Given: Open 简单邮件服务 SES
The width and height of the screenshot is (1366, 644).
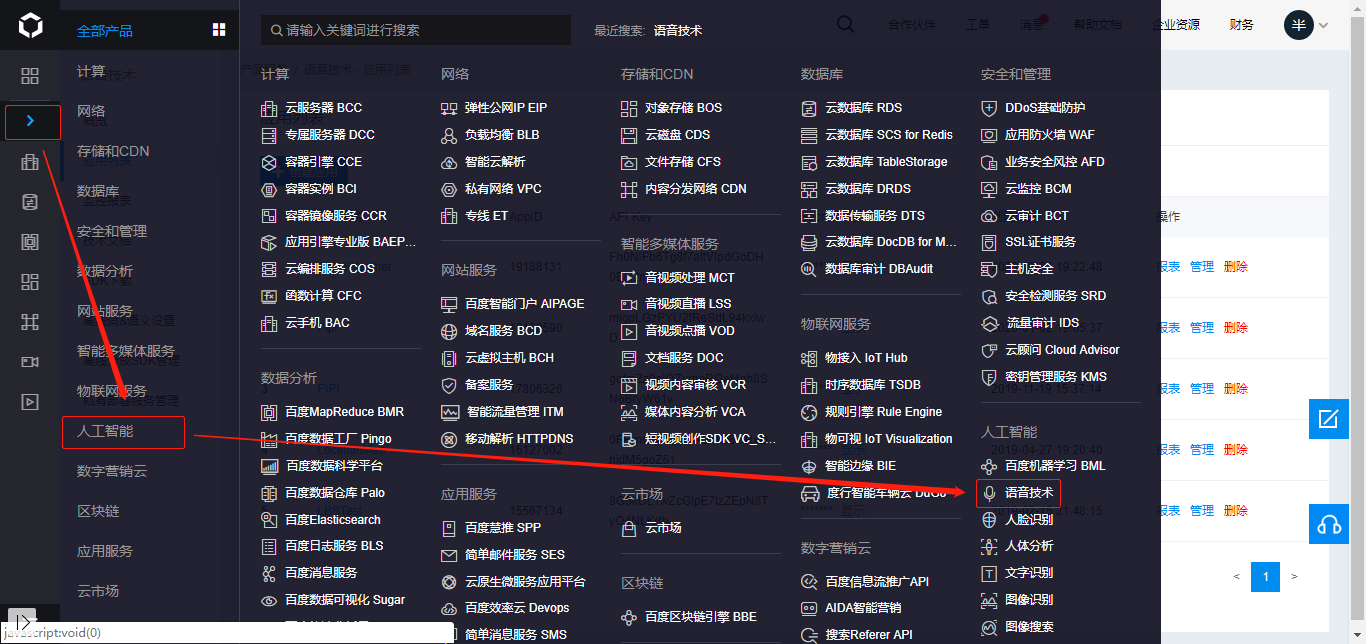Looking at the screenshot, I should pos(503,554).
